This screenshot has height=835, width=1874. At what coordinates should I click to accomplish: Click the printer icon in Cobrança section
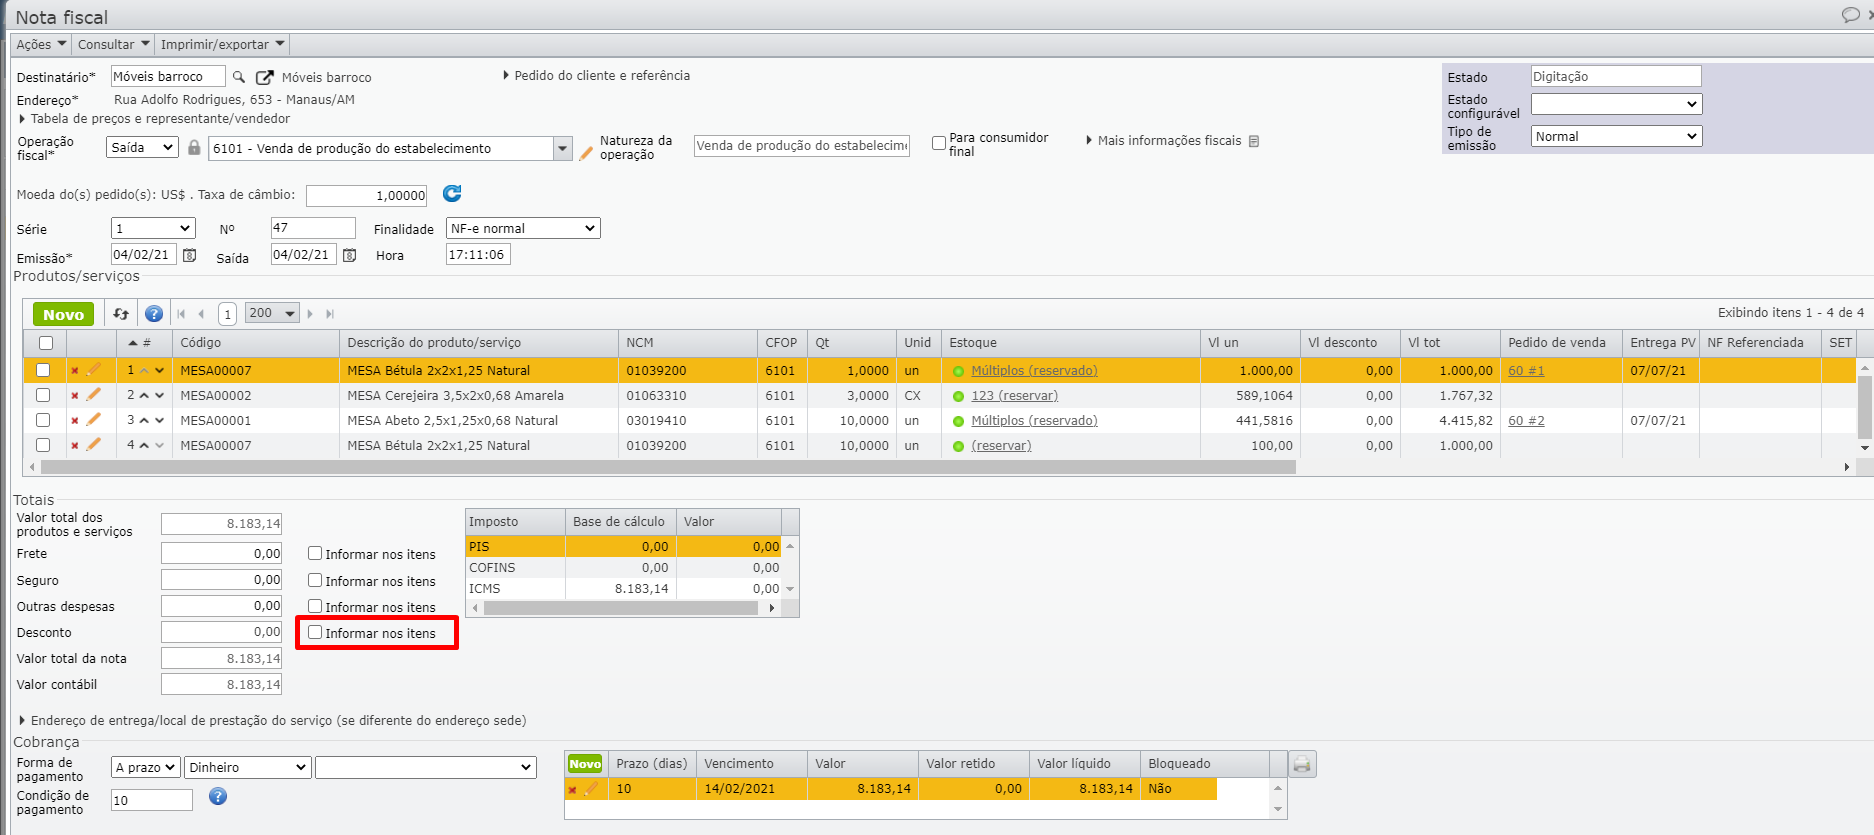click(x=1301, y=764)
